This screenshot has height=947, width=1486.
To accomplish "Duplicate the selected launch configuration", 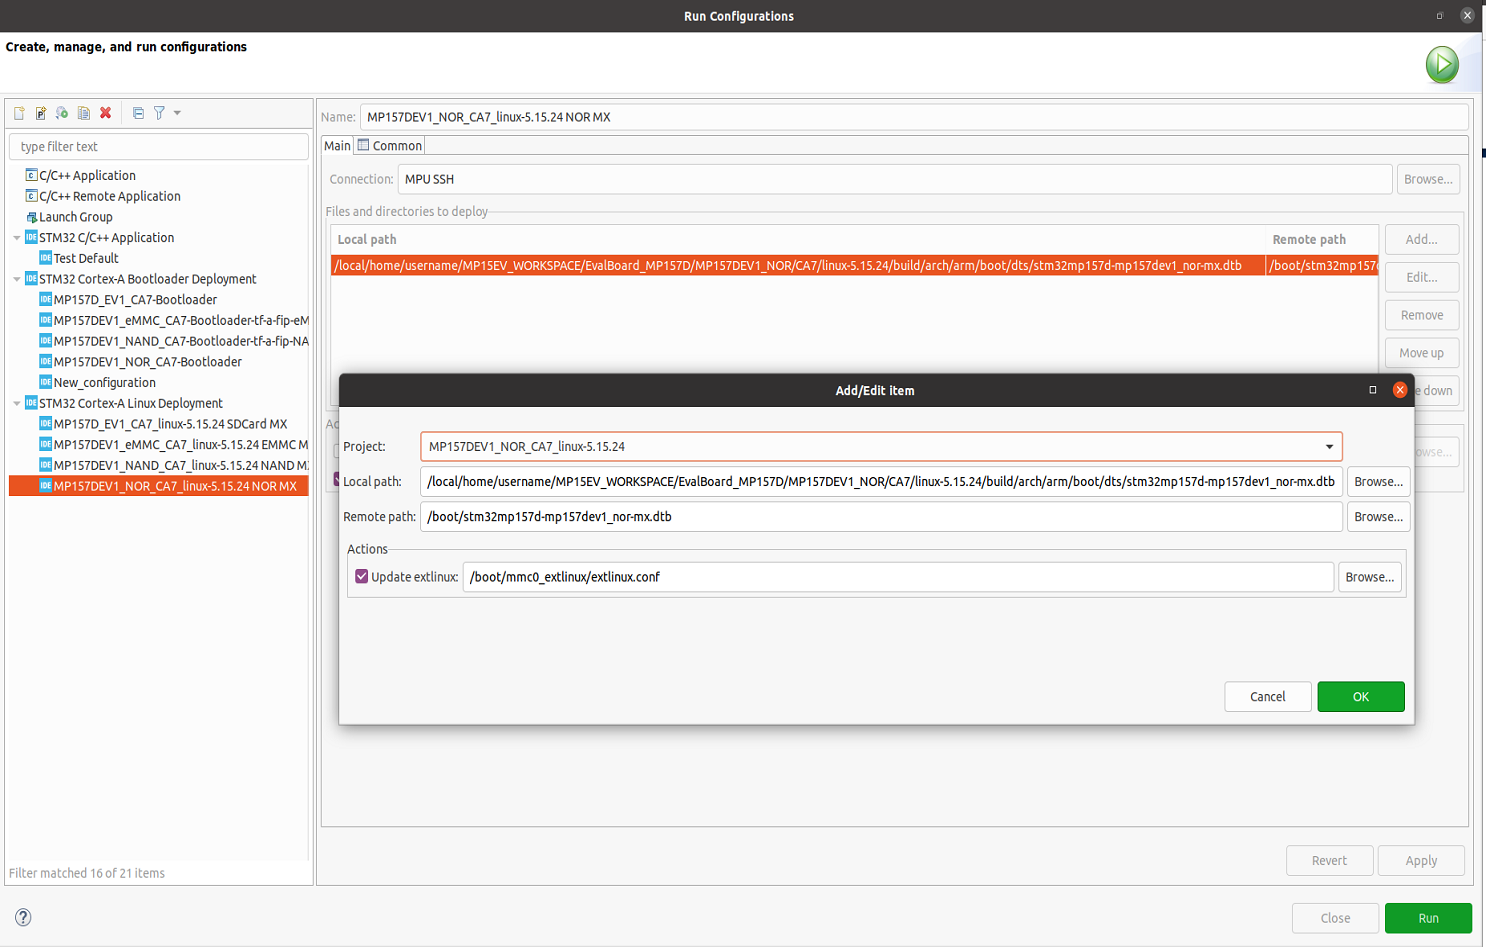I will [84, 113].
